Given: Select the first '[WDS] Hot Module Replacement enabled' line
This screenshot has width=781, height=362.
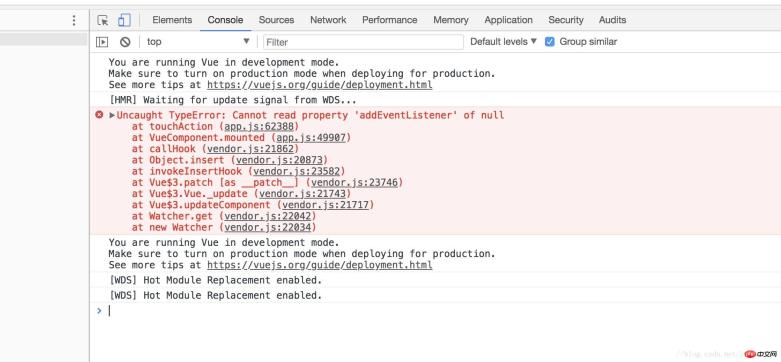Looking at the screenshot, I should point(215,280).
